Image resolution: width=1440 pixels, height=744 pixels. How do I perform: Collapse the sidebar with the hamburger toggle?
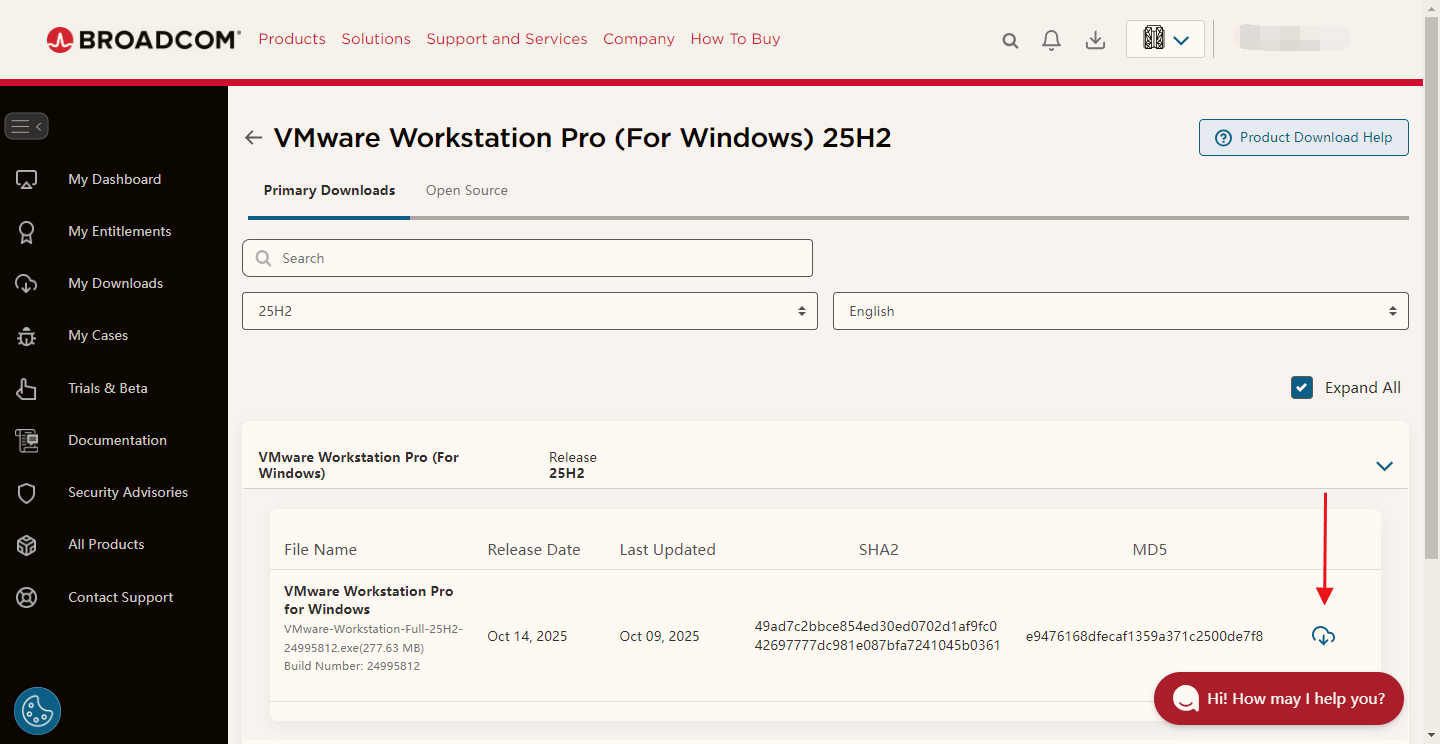[27, 126]
